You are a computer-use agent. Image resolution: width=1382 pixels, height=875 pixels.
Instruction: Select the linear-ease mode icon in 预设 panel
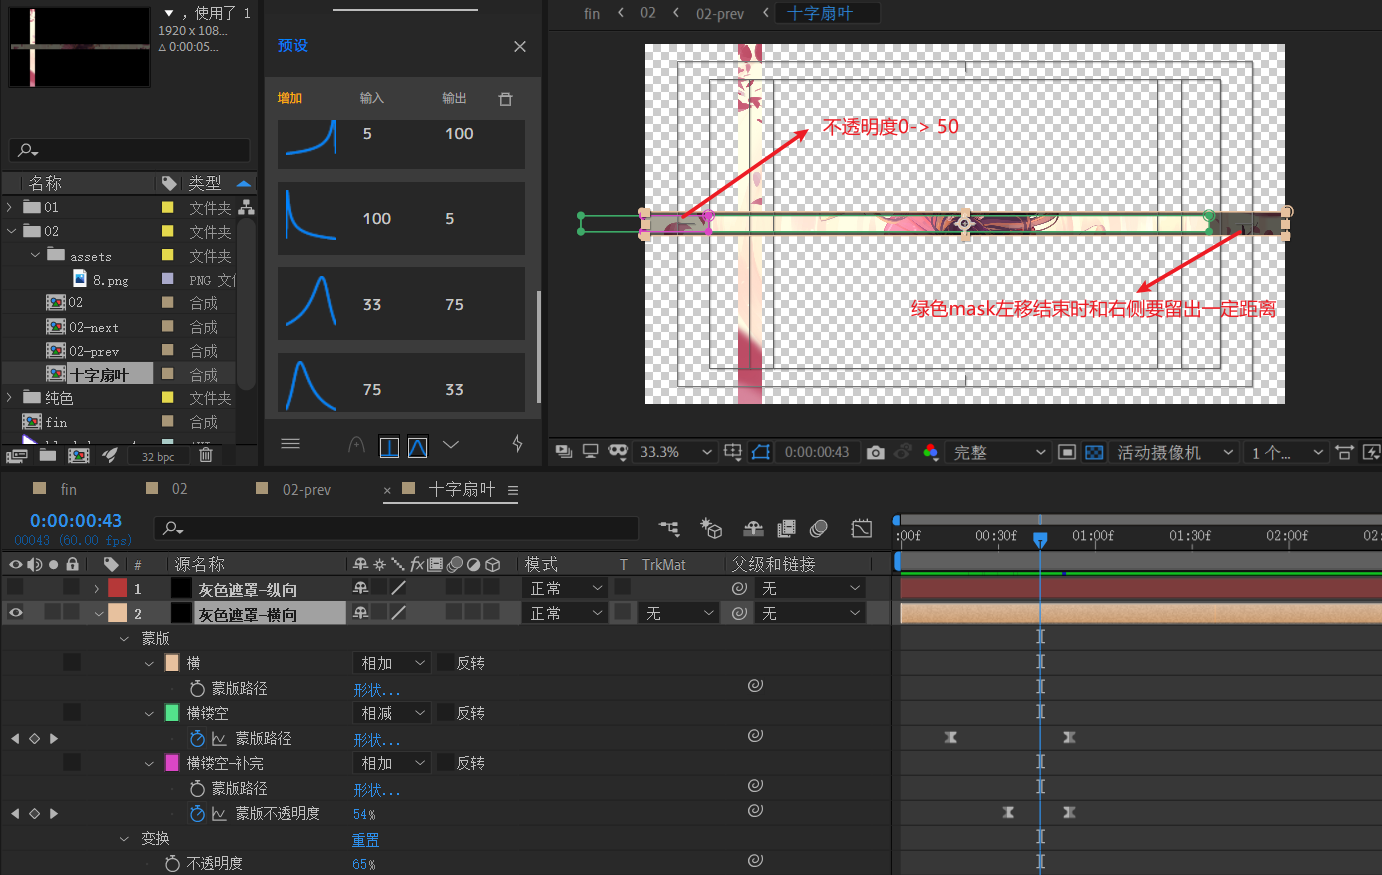[390, 447]
